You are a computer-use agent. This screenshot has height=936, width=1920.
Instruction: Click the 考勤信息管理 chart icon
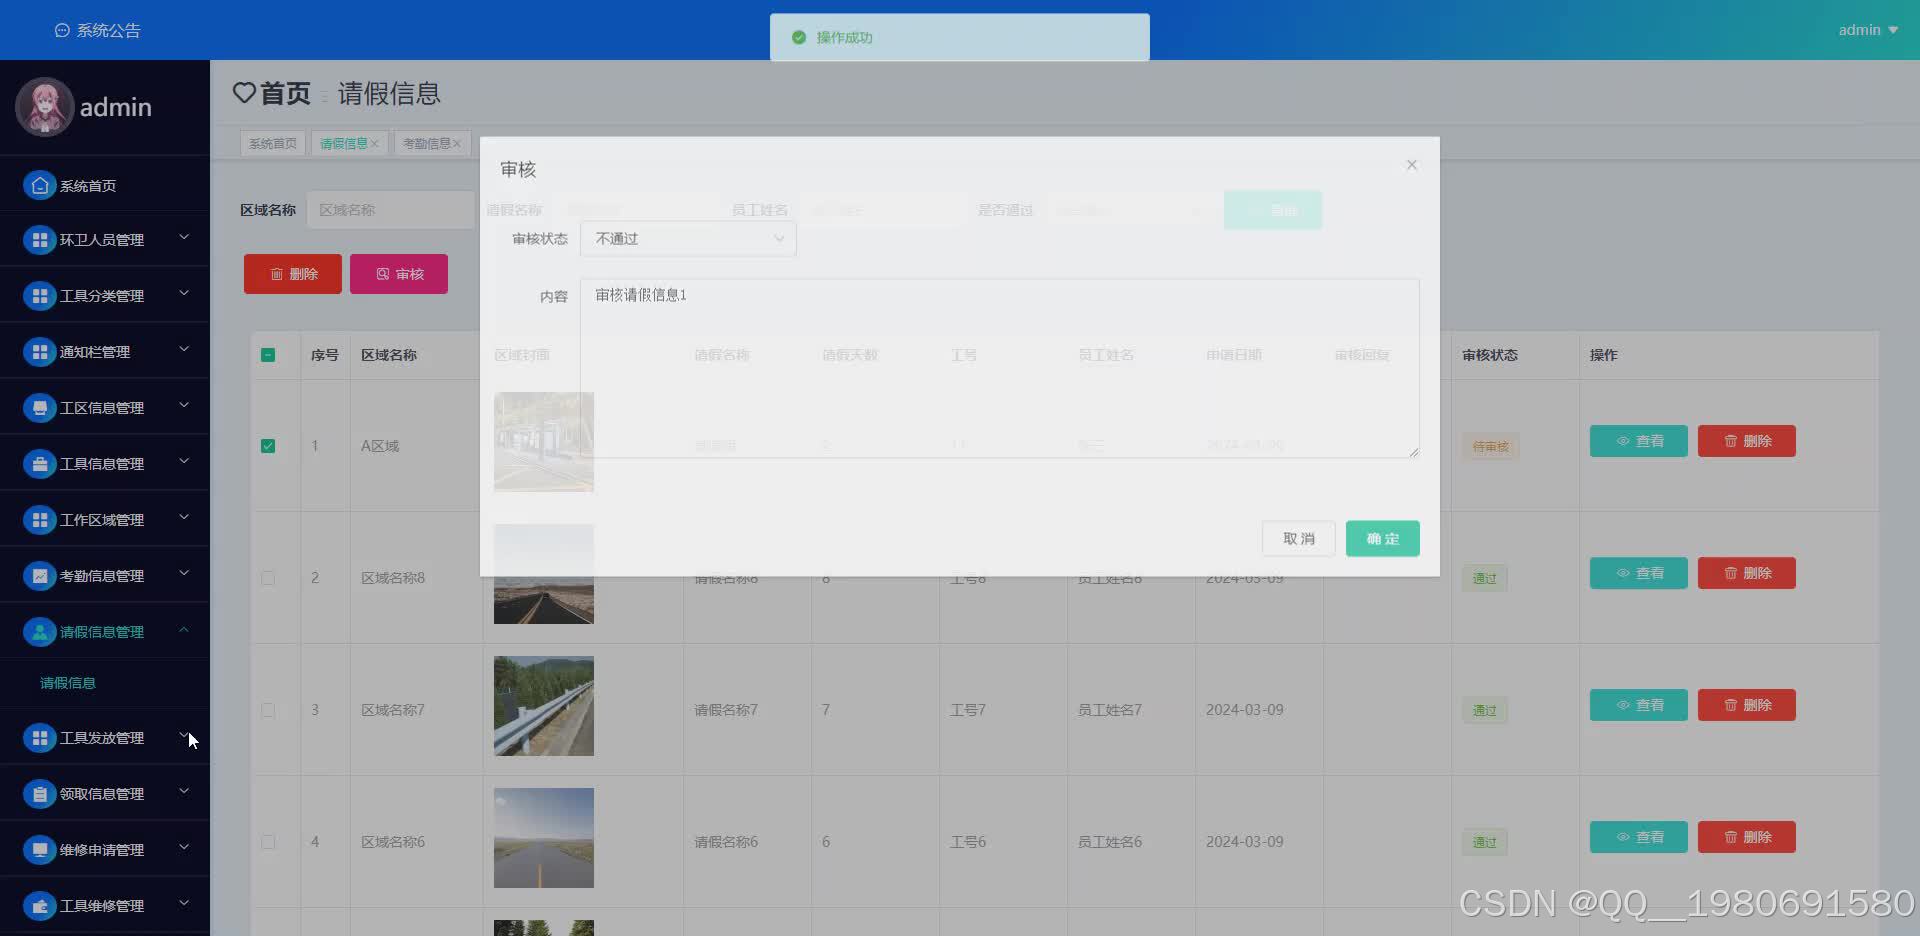point(40,576)
